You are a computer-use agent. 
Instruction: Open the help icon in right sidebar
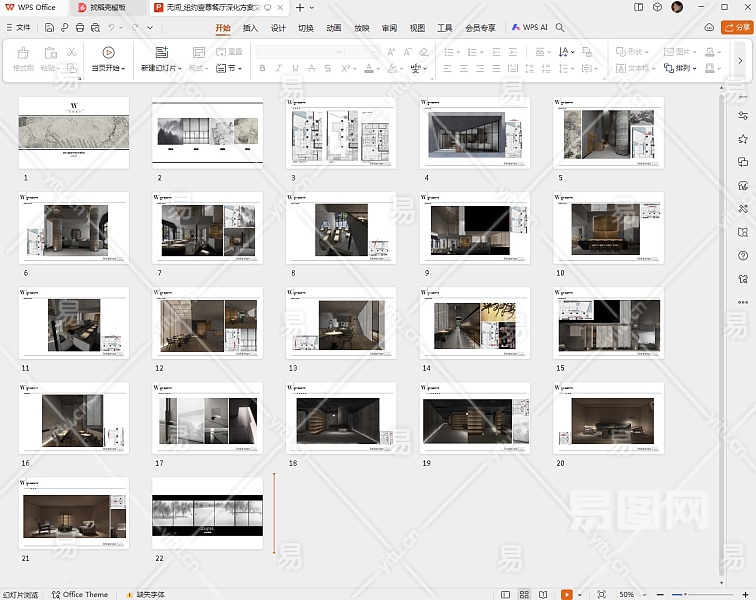(742, 255)
